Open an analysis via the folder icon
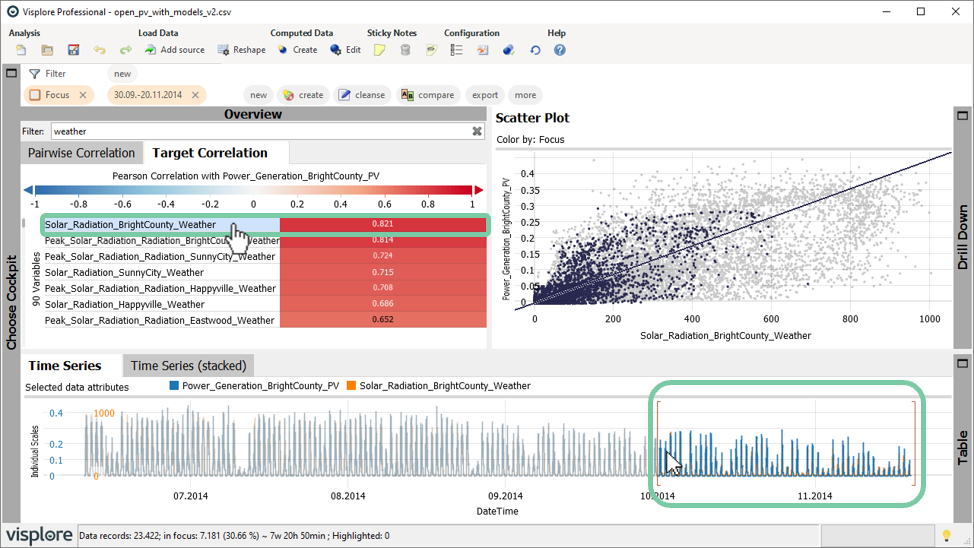Image resolution: width=974 pixels, height=548 pixels. (47, 50)
